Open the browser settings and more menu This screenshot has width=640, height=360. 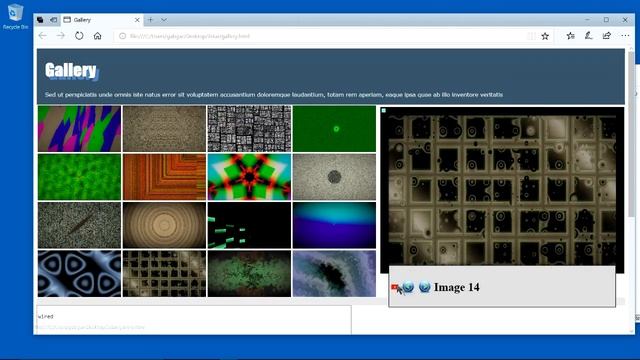(625, 36)
